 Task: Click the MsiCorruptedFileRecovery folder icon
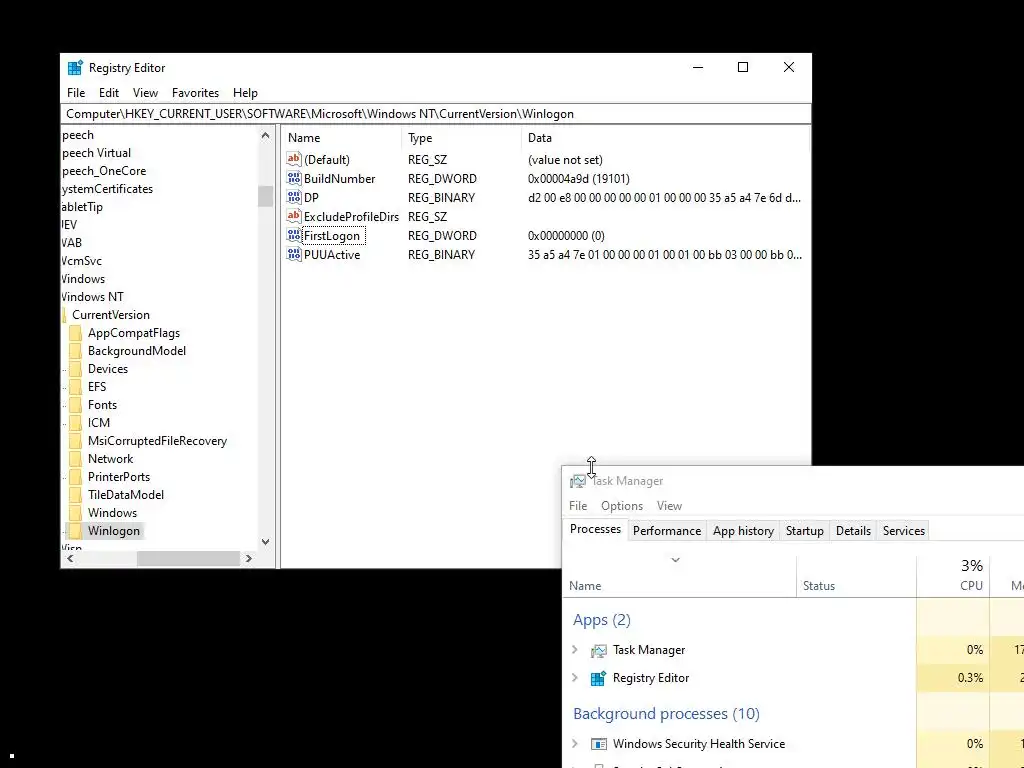tap(76, 441)
